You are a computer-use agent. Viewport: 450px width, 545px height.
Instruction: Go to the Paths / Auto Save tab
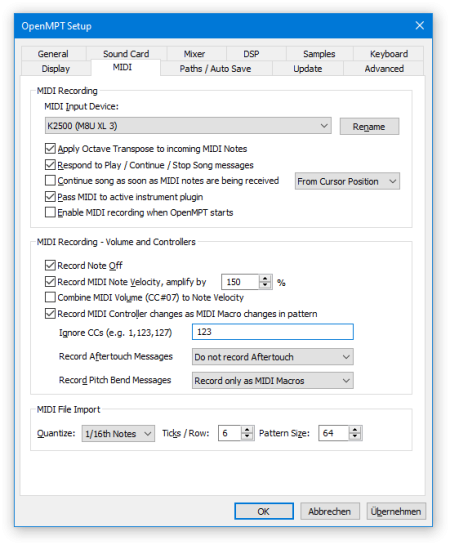215,68
